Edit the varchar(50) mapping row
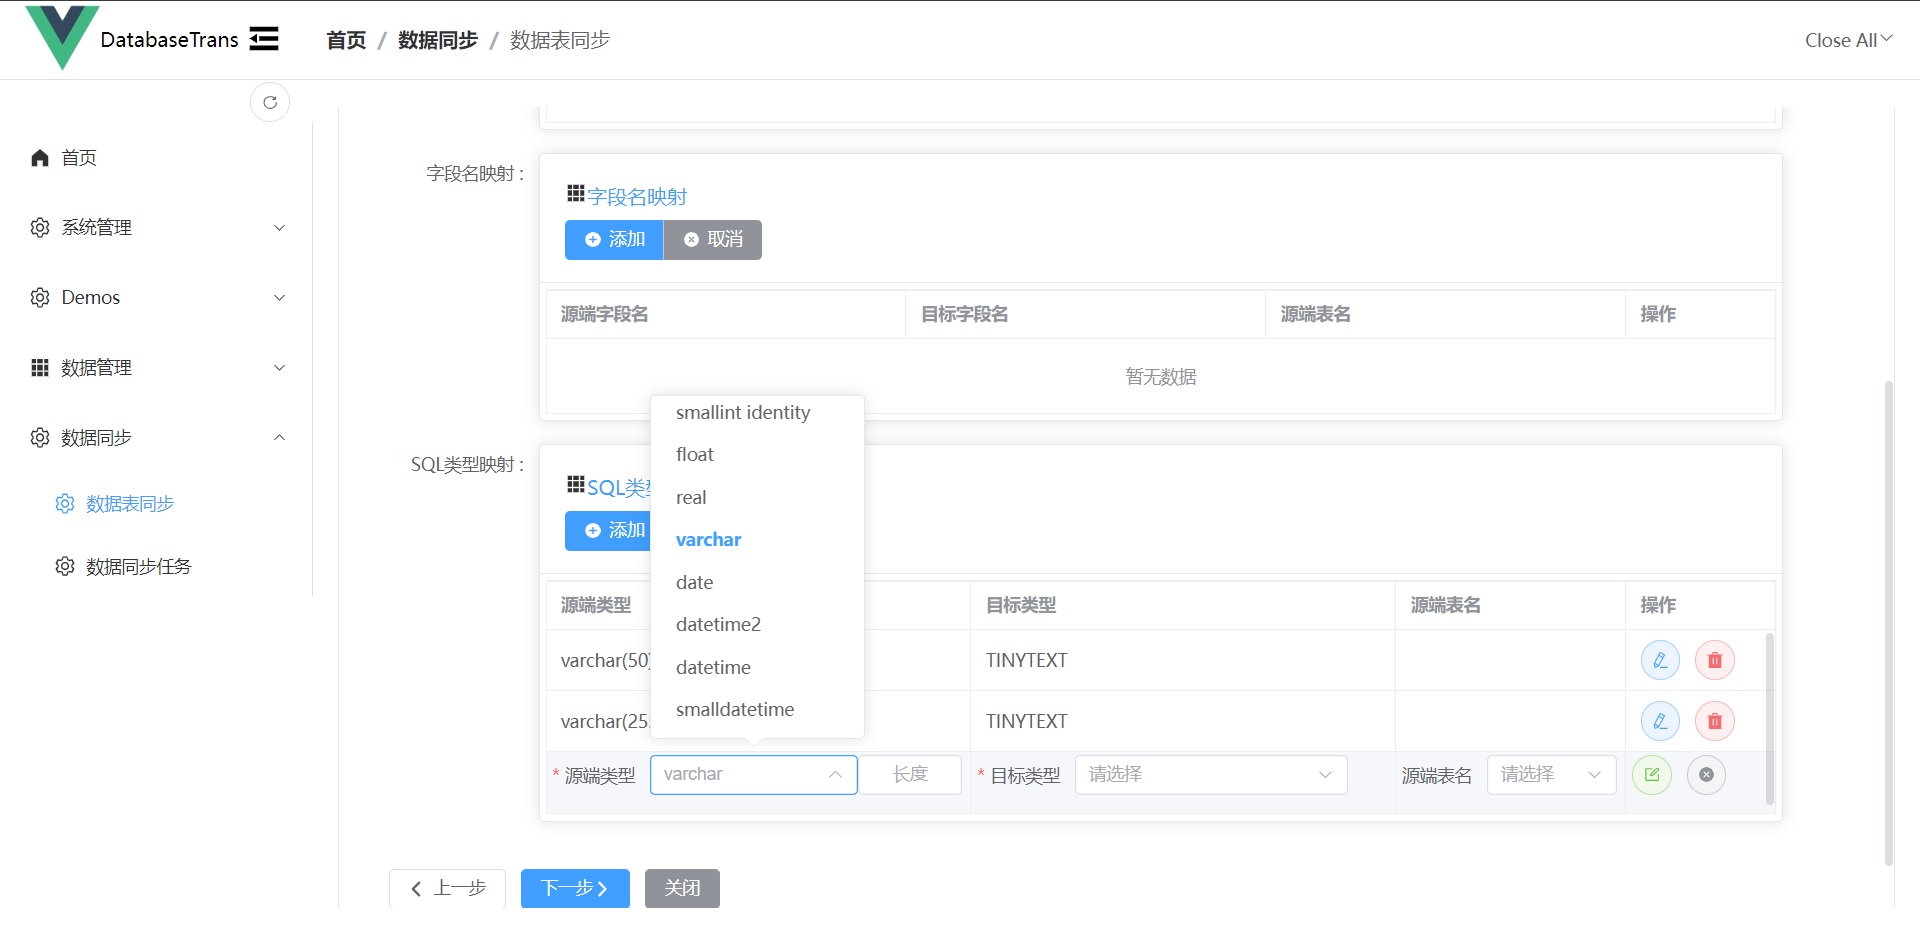This screenshot has width=1920, height=932. pyautogui.click(x=1660, y=660)
